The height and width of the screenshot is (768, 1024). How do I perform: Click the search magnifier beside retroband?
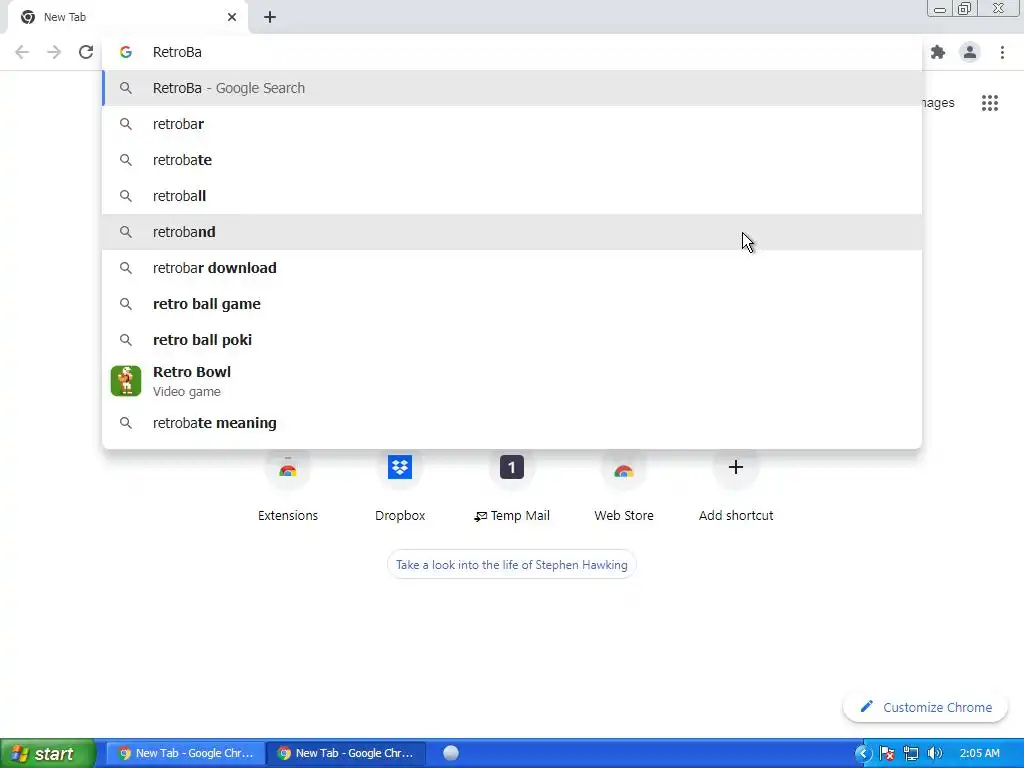pyautogui.click(x=126, y=232)
